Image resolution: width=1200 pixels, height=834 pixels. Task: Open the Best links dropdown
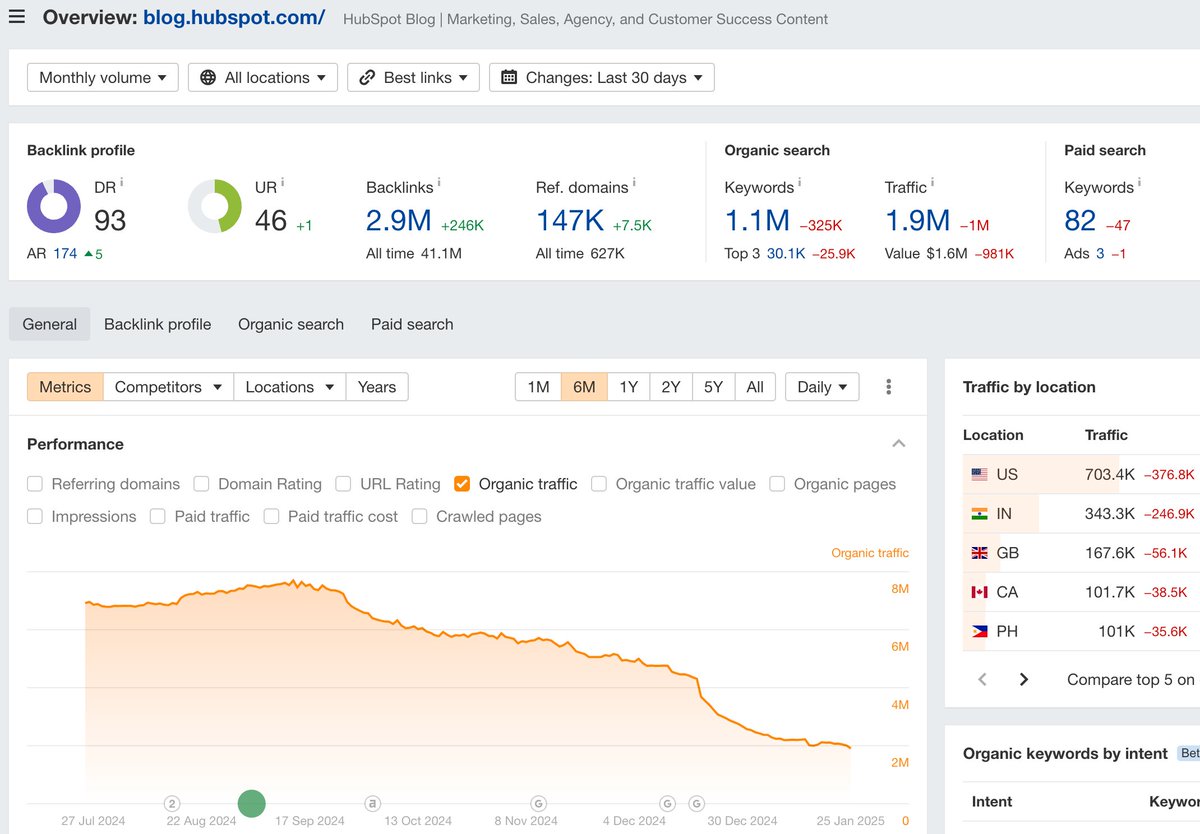[x=413, y=77]
